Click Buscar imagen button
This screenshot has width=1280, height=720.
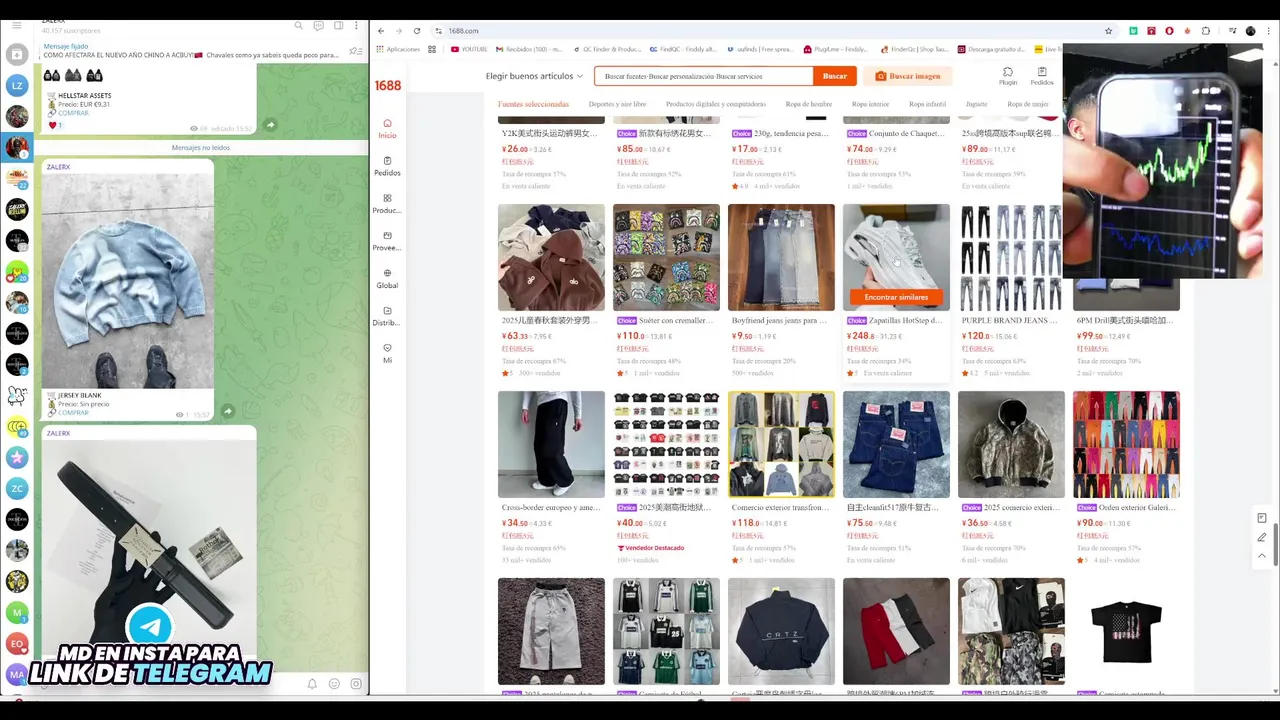click(908, 76)
